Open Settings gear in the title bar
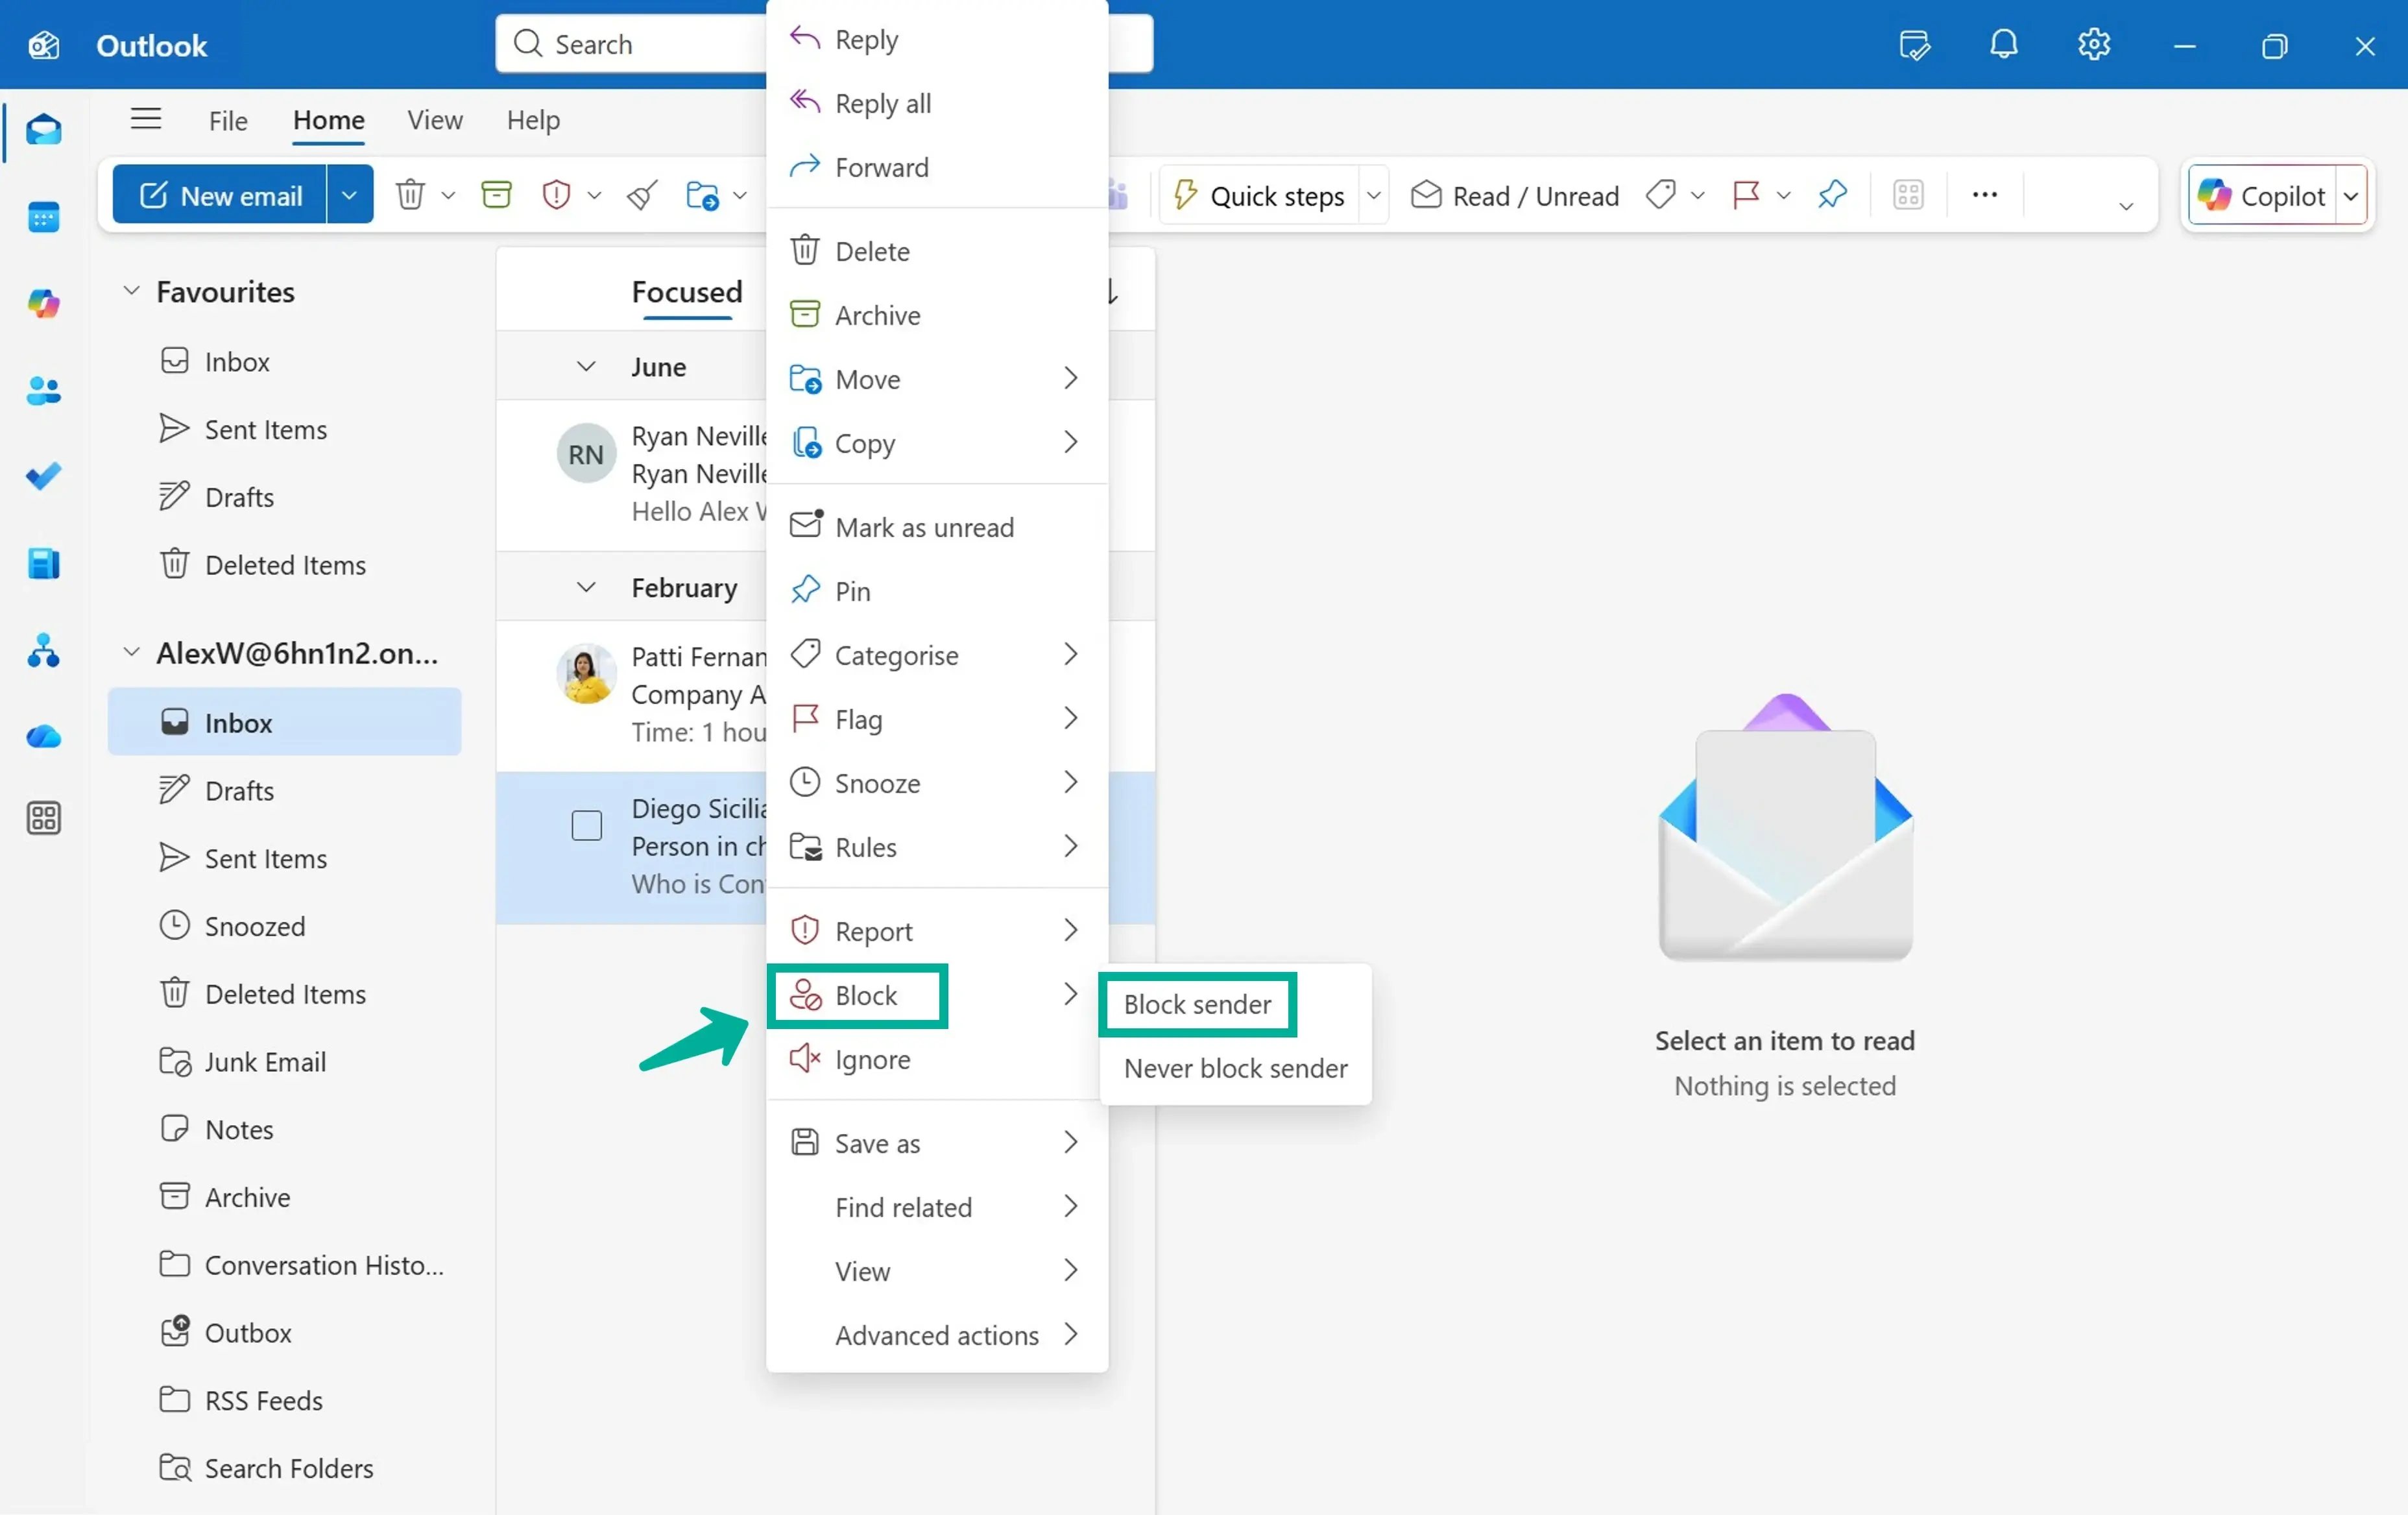This screenshot has height=1515, width=2408. 2093,44
